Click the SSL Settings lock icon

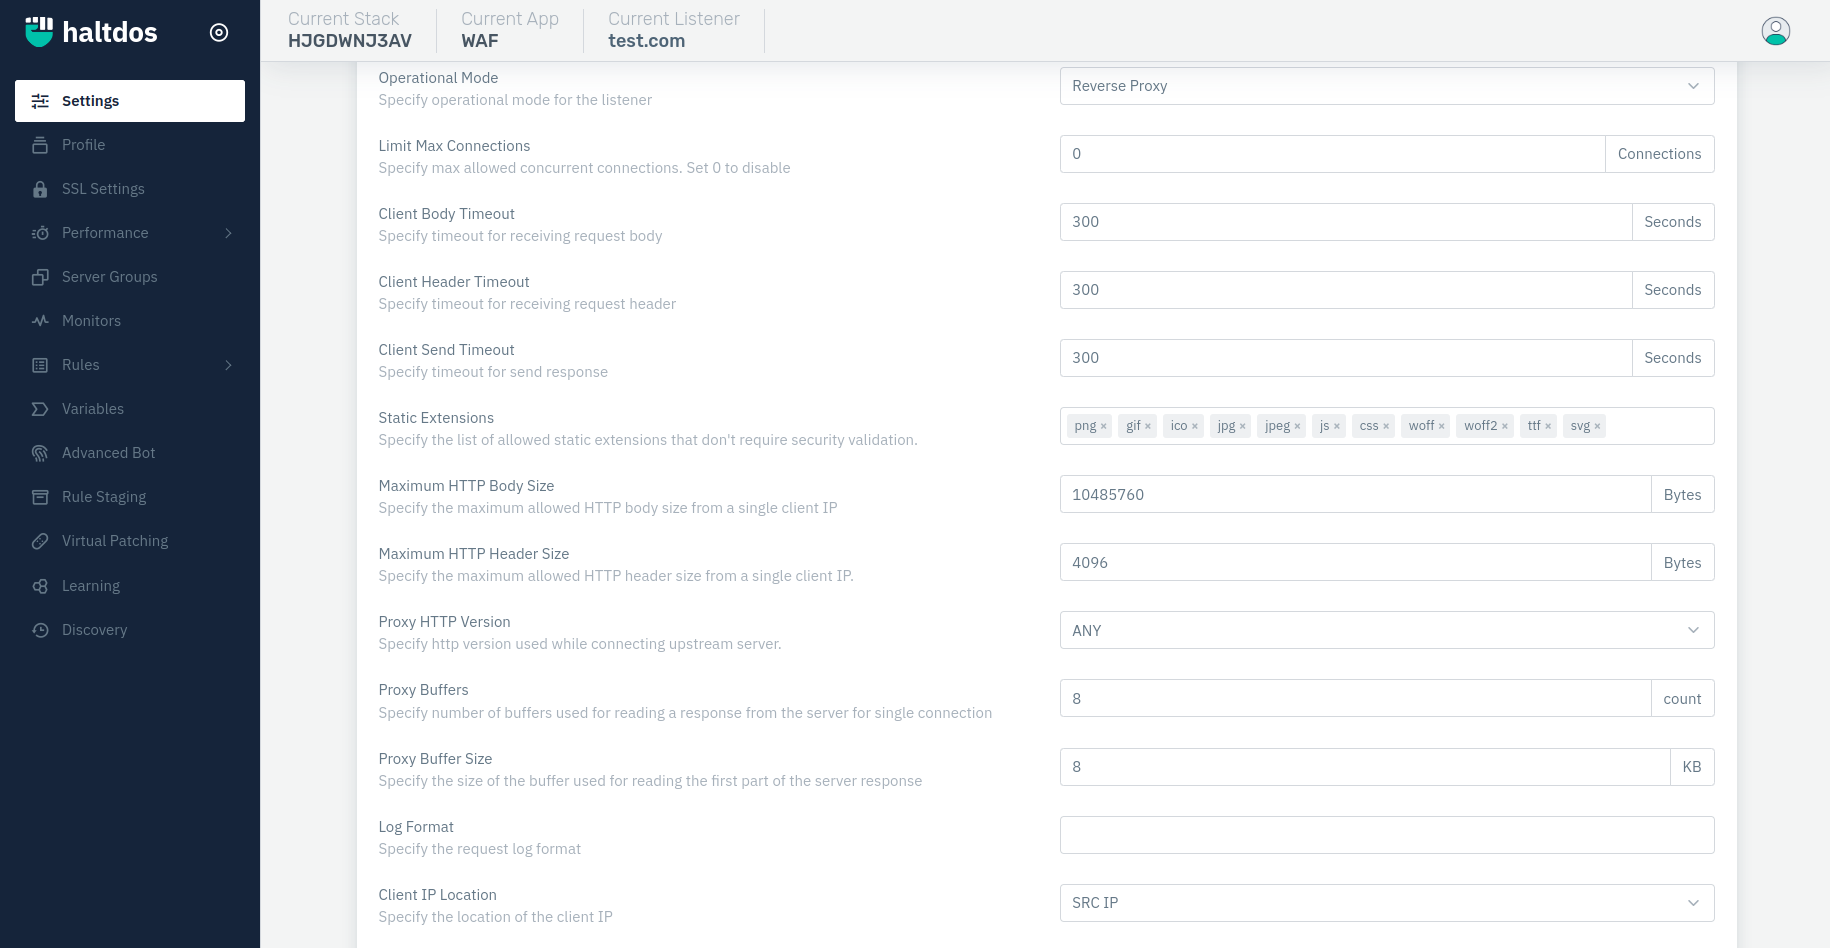(x=40, y=189)
